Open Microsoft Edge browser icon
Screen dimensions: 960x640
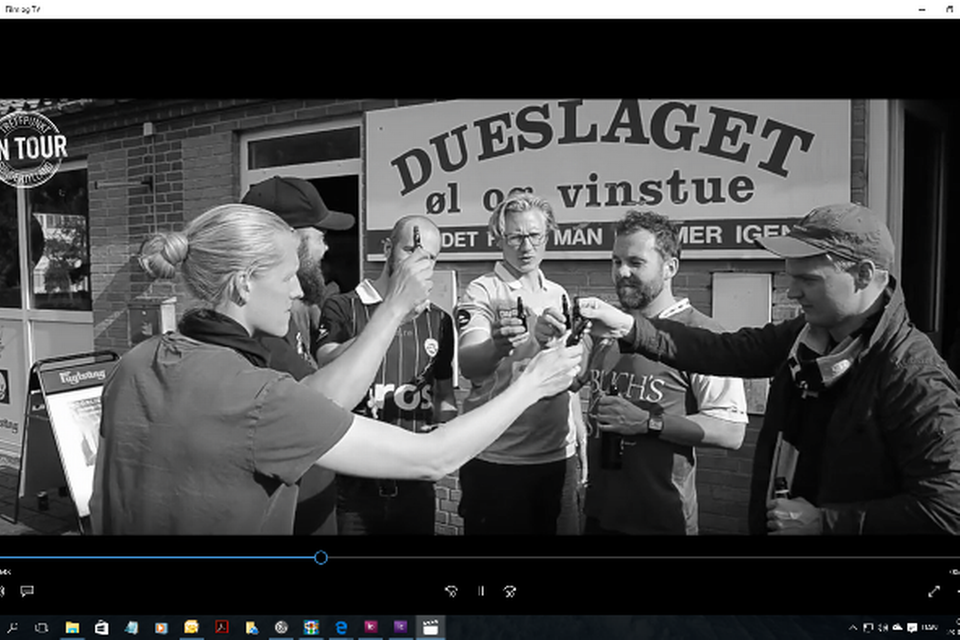(341, 627)
